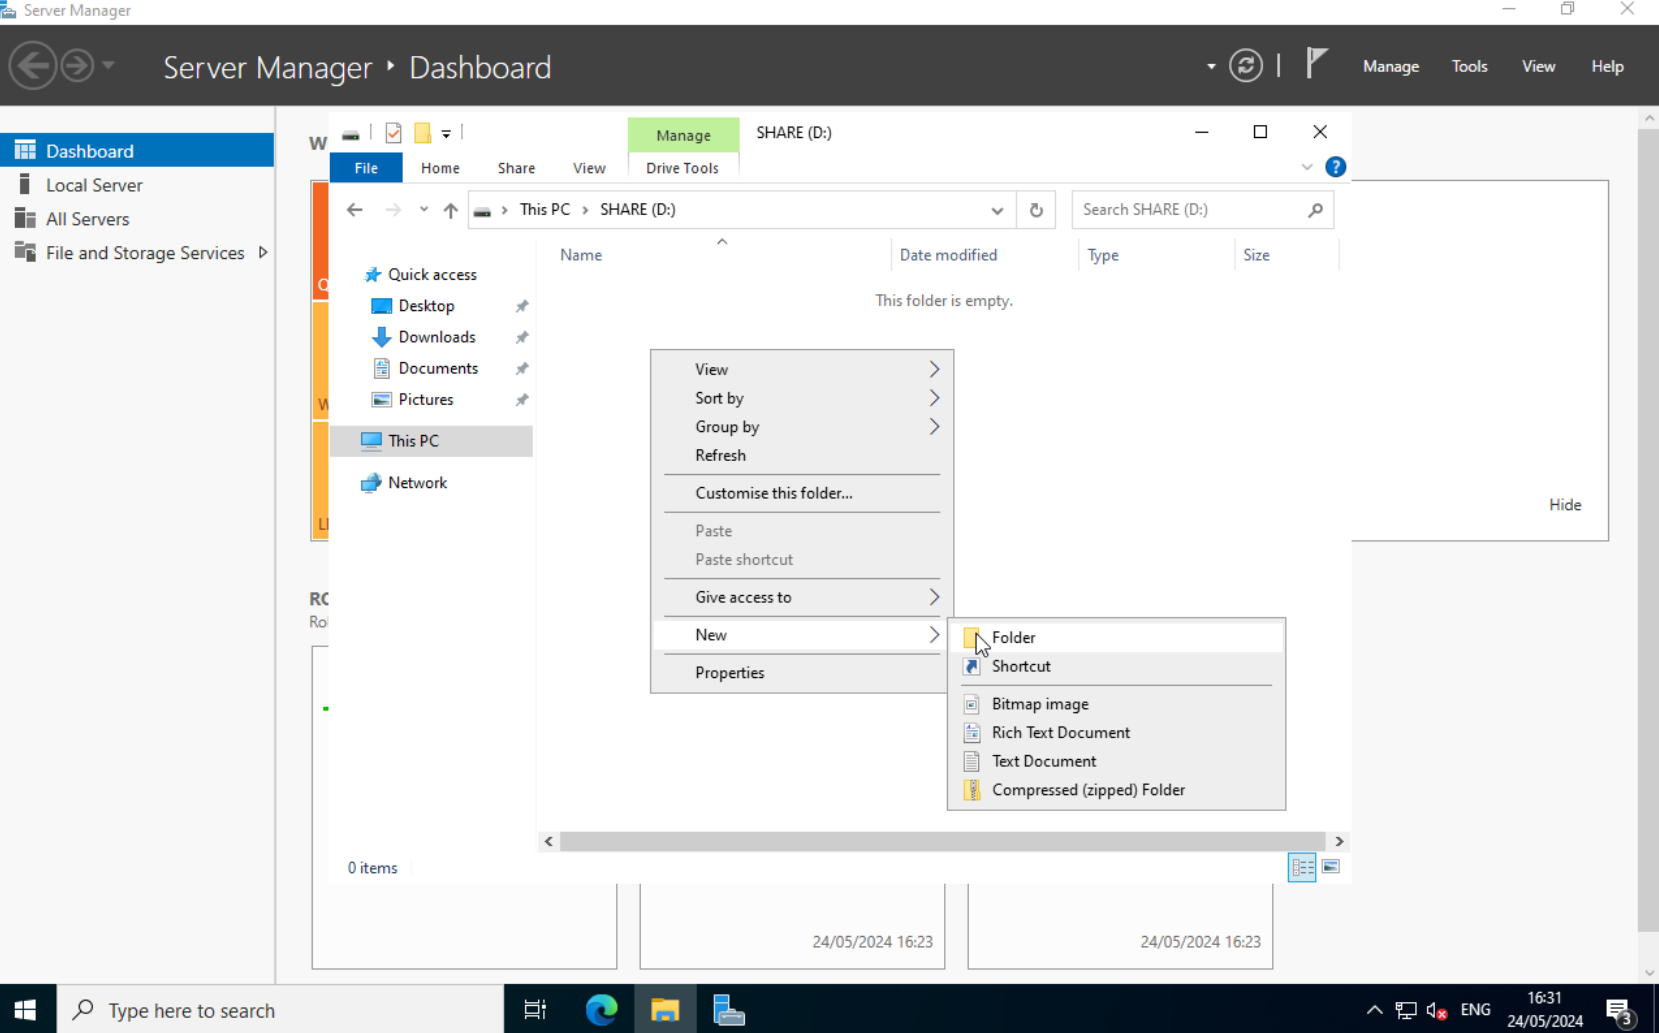This screenshot has height=1033, width=1659.
Task: Click New folder quick access toolbar icon
Action: (423, 133)
